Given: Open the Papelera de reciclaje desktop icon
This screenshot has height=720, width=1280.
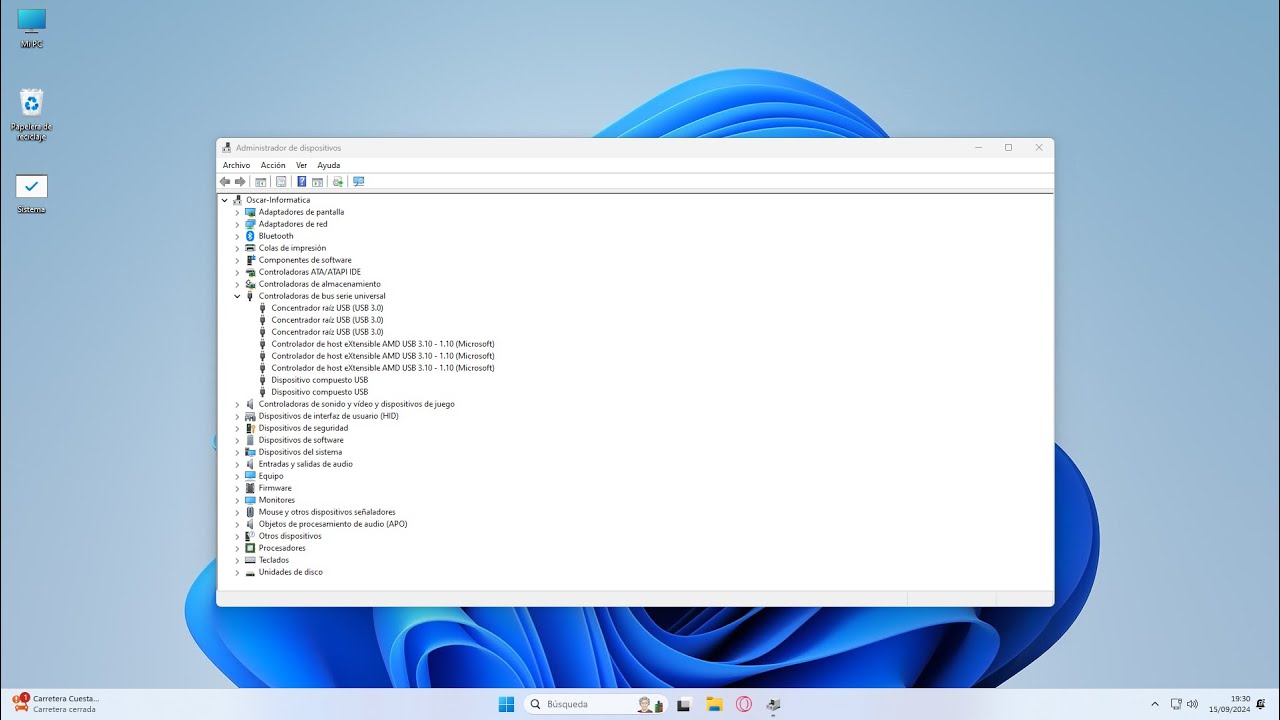Looking at the screenshot, I should [32, 115].
